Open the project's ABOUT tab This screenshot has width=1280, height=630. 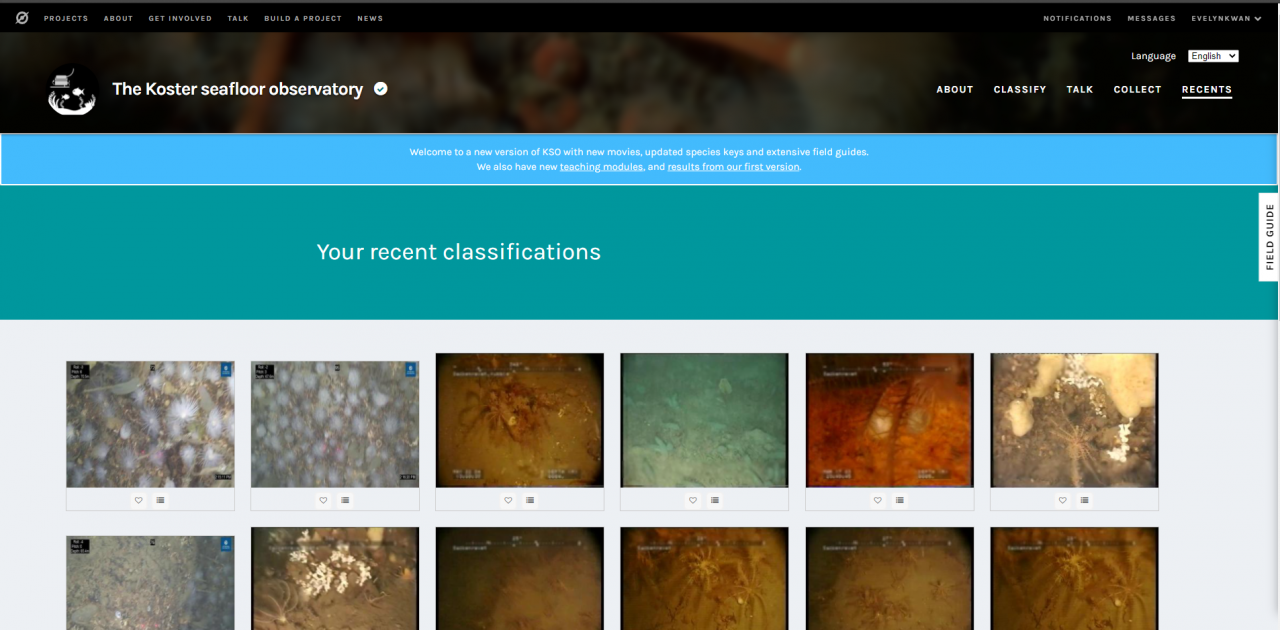point(955,89)
